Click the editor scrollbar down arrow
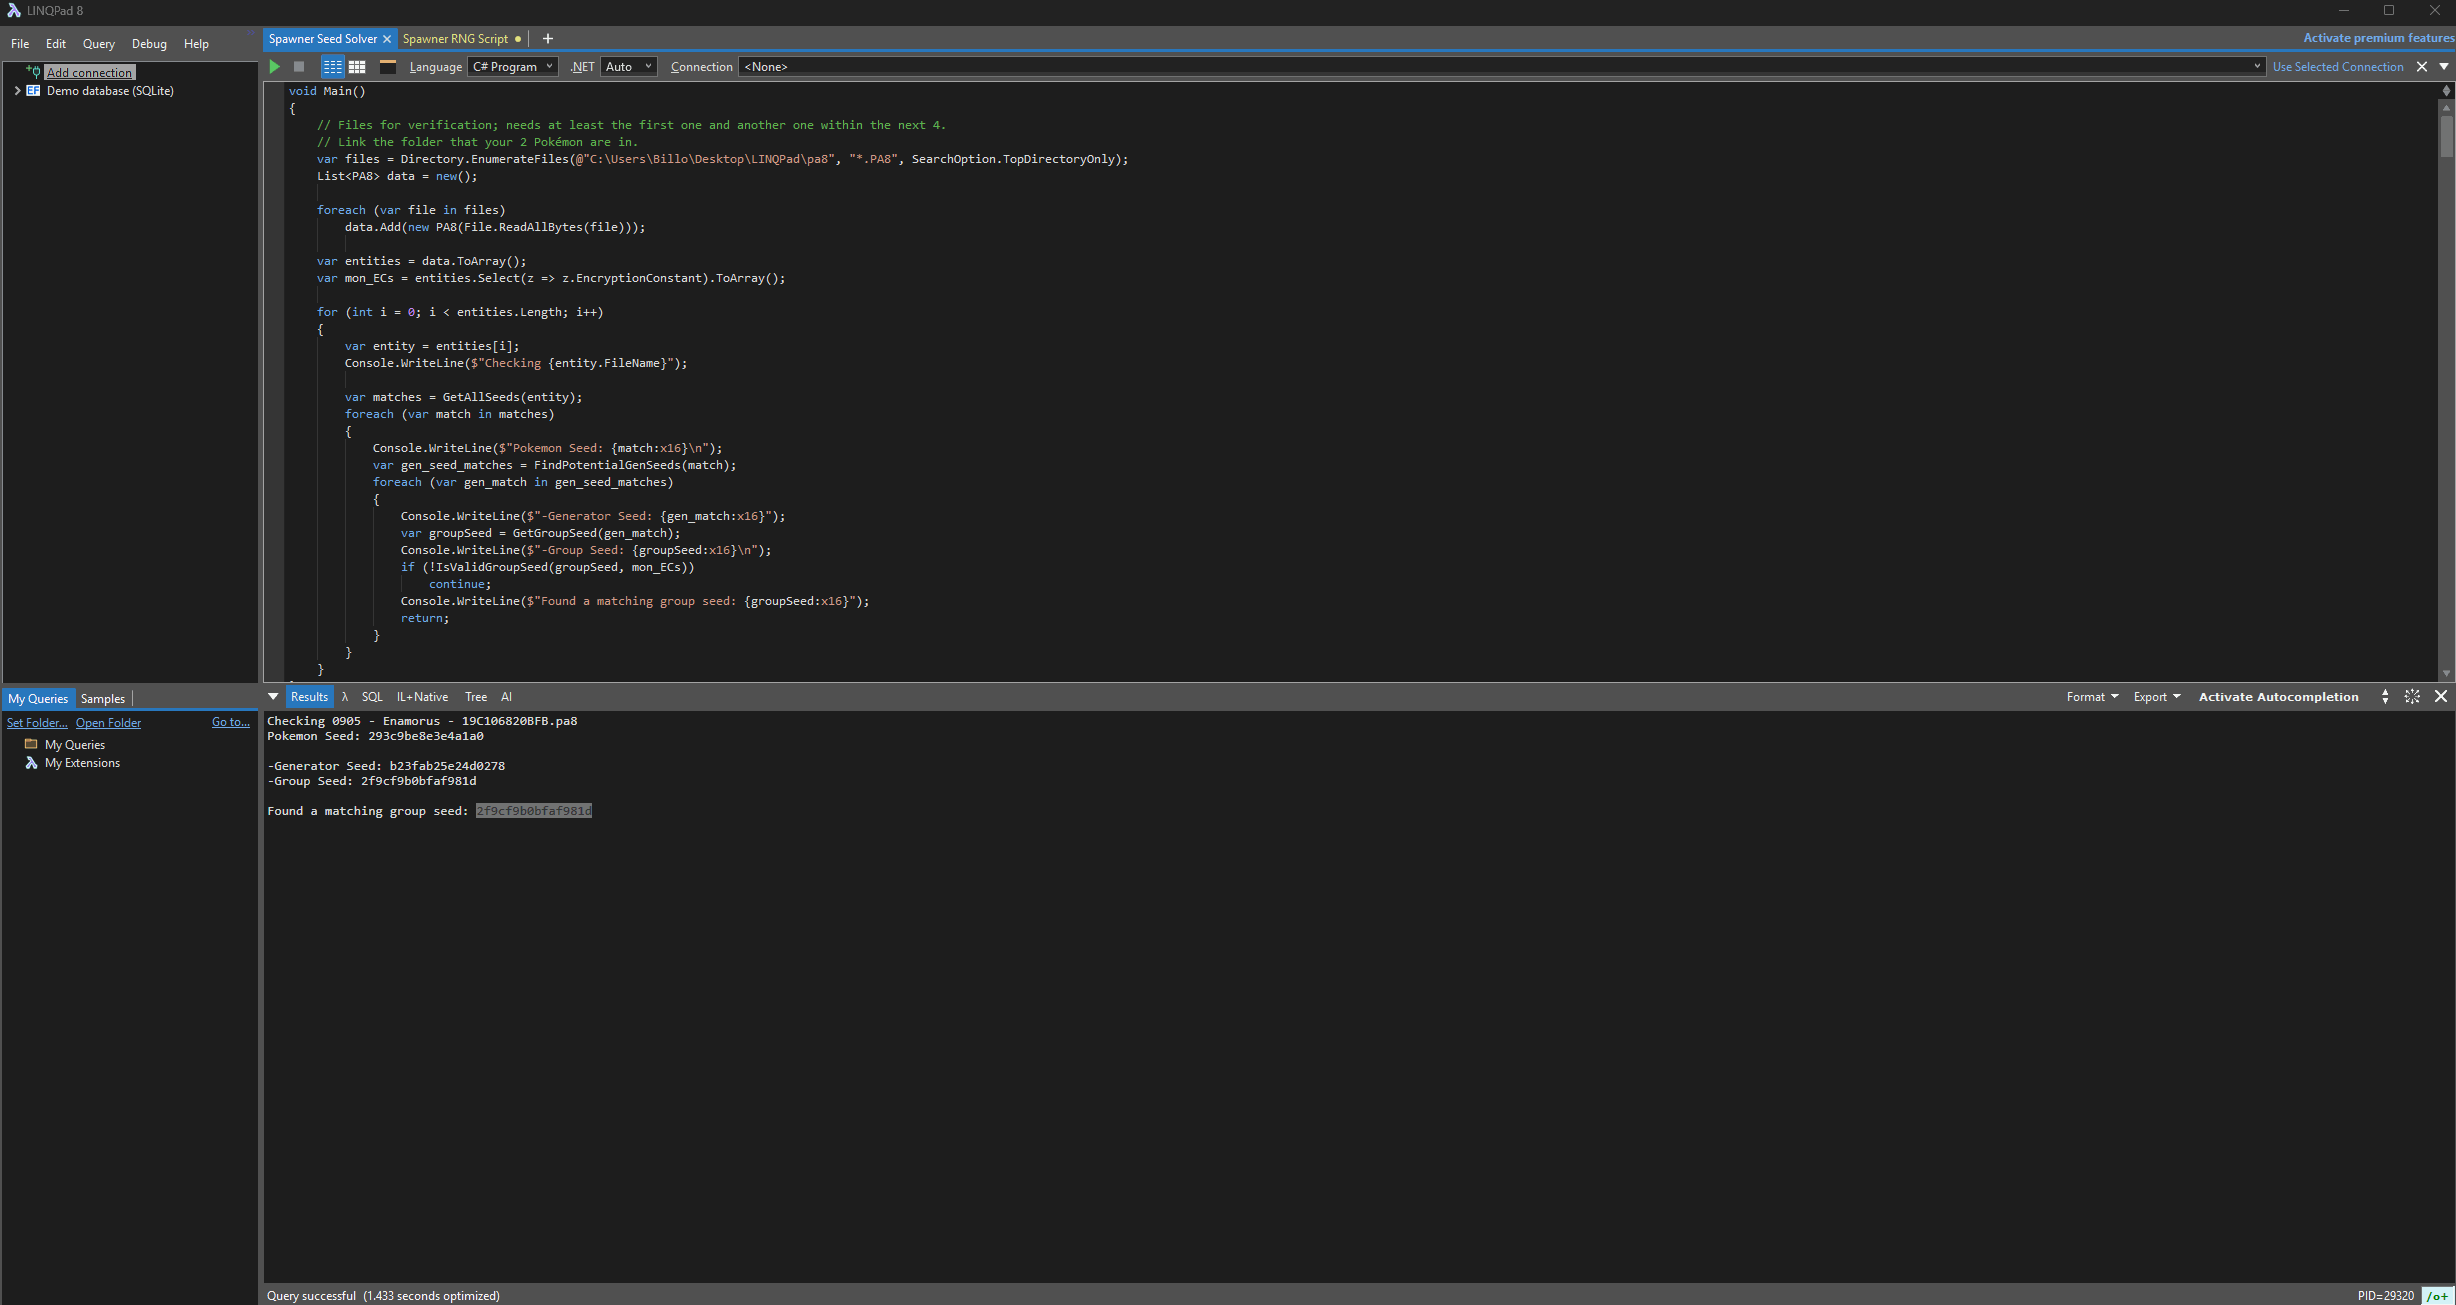This screenshot has width=2456, height=1305. pyautogui.click(x=2446, y=674)
